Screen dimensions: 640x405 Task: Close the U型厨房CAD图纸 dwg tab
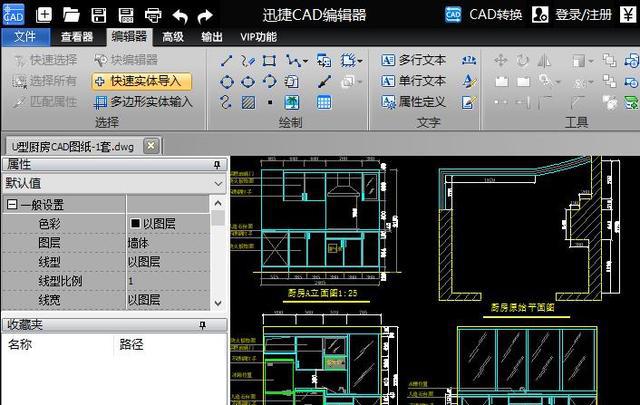151,146
